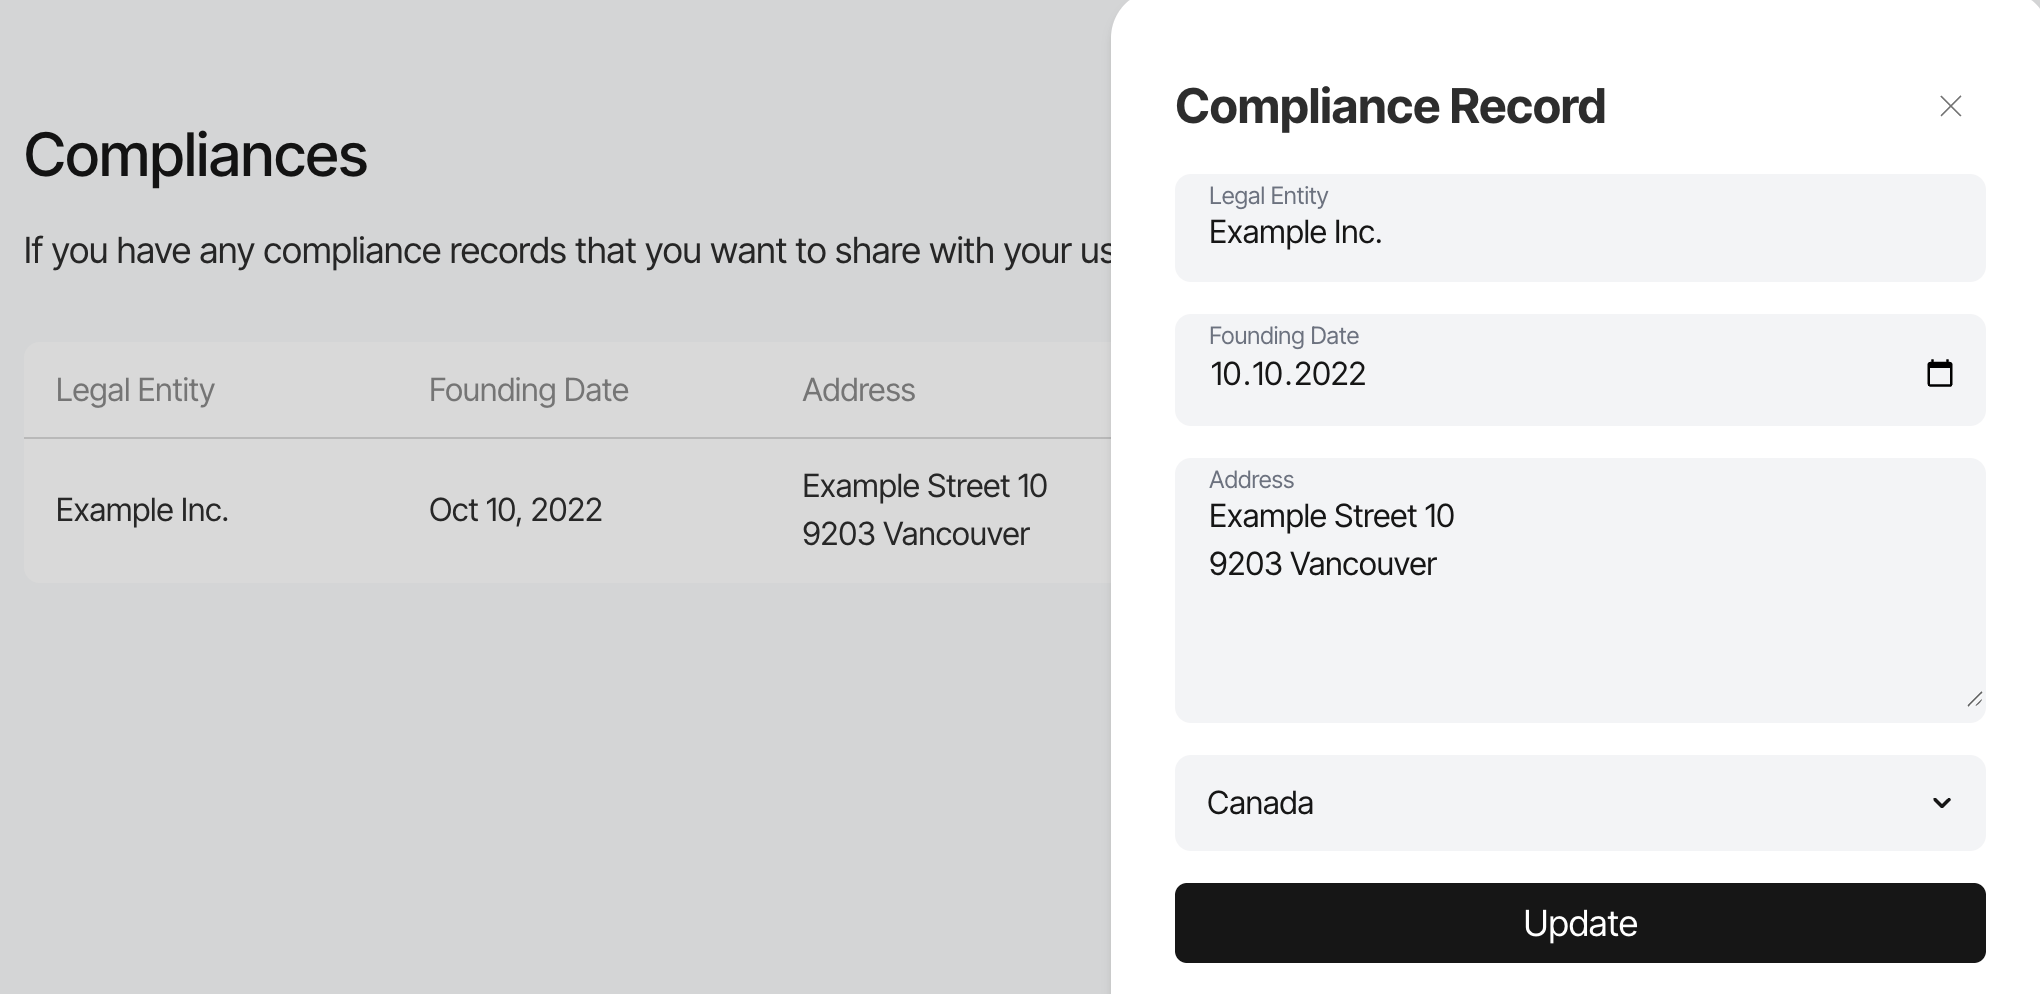Click the Compliance Record panel title
The width and height of the screenshot is (2040, 994).
[1390, 106]
